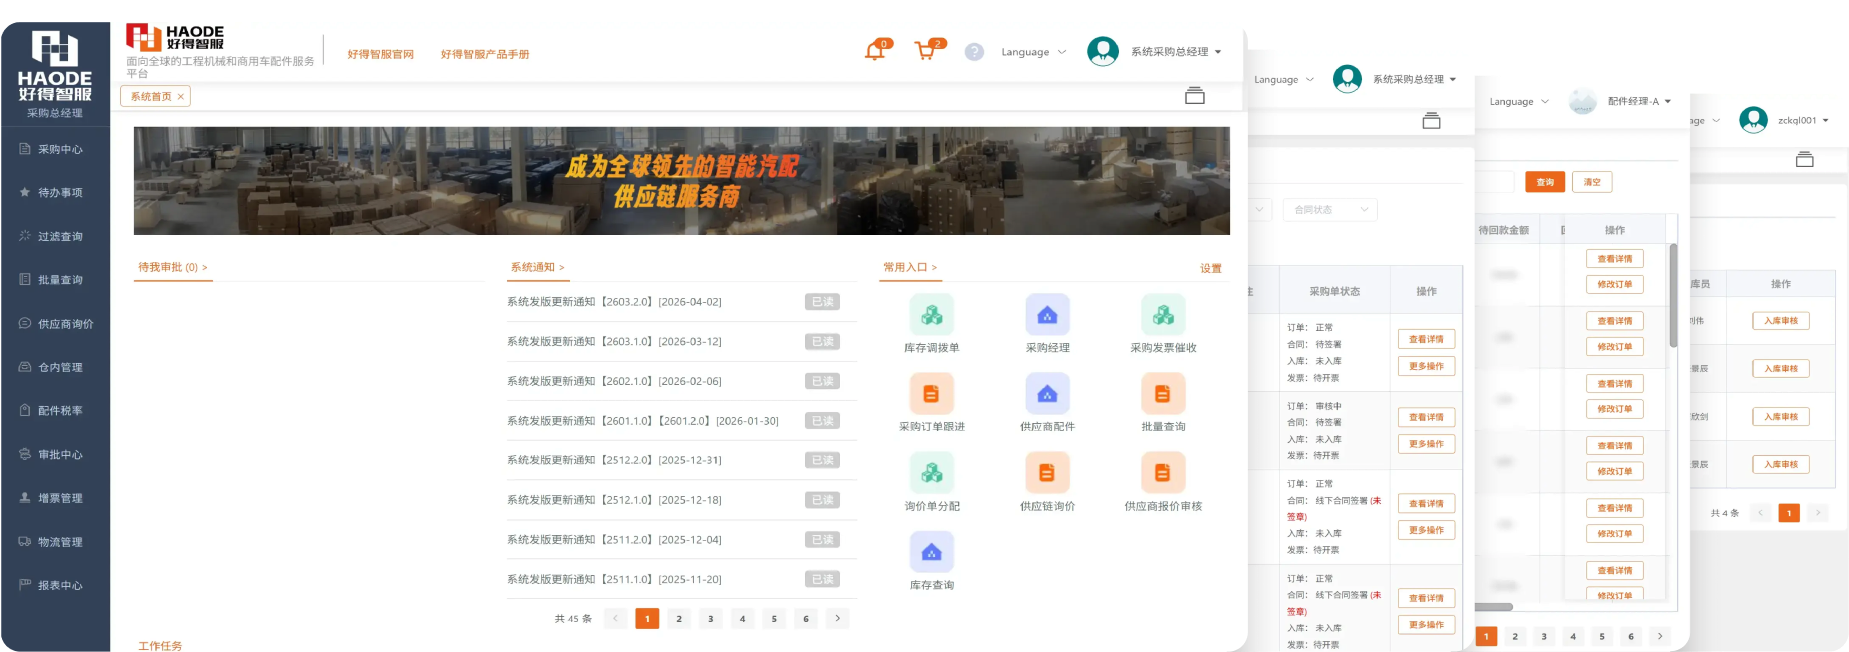Open the 采购发票催收 shortcut icon
Screen dimensions: 1849x652
pyautogui.click(x=1163, y=315)
